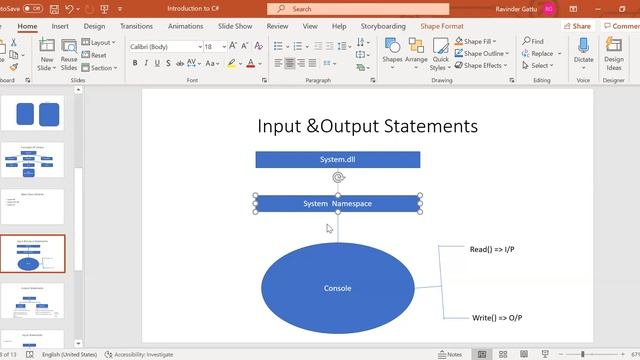Open the Transitions tab

coord(136,26)
